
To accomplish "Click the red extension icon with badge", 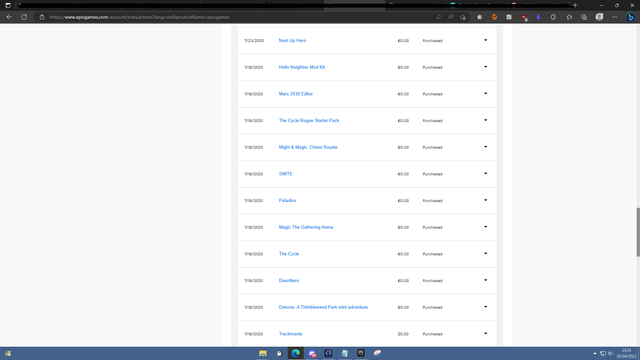I will [524, 17].
